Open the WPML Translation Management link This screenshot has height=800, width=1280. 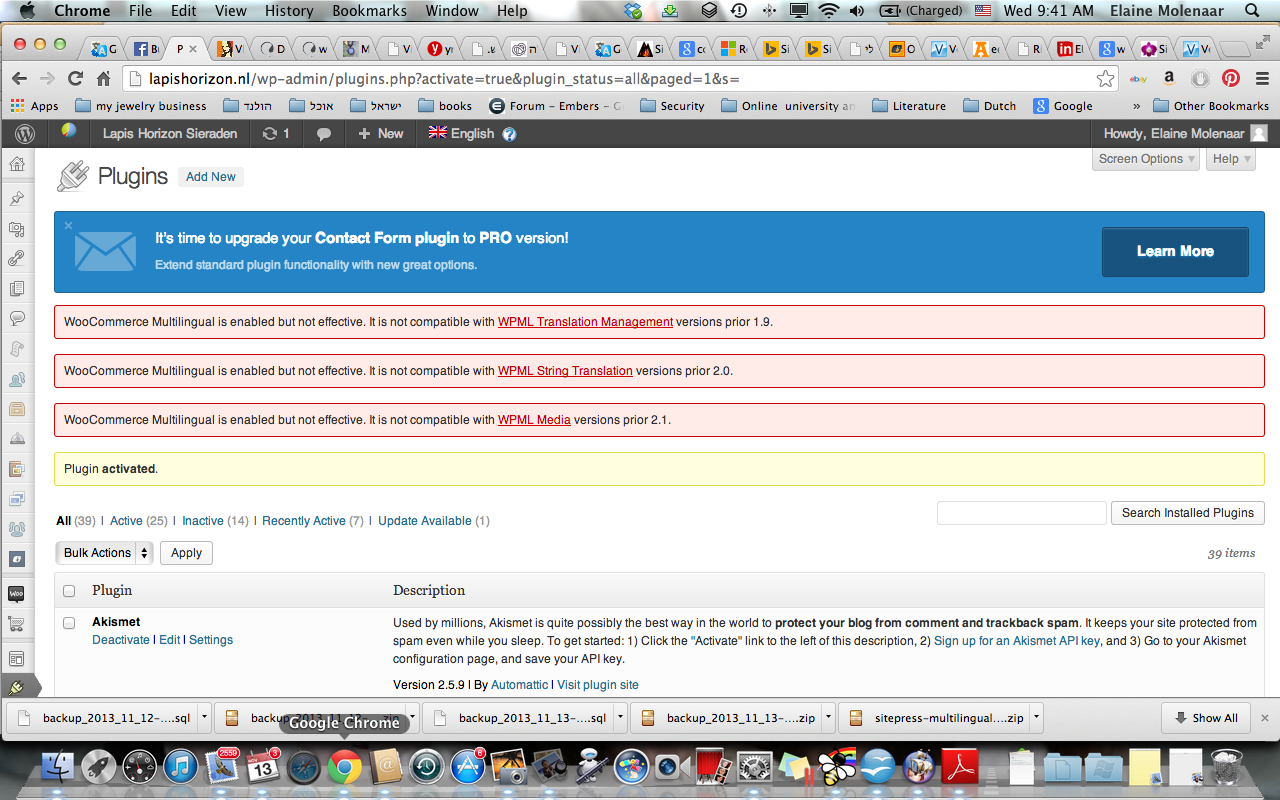tap(585, 322)
